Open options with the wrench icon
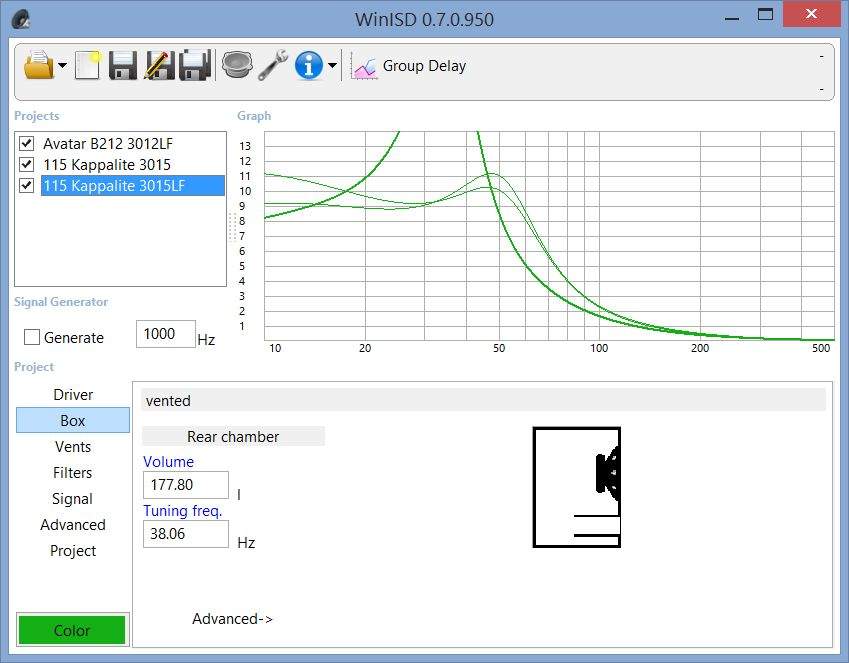This screenshot has width=849, height=663. 273,66
